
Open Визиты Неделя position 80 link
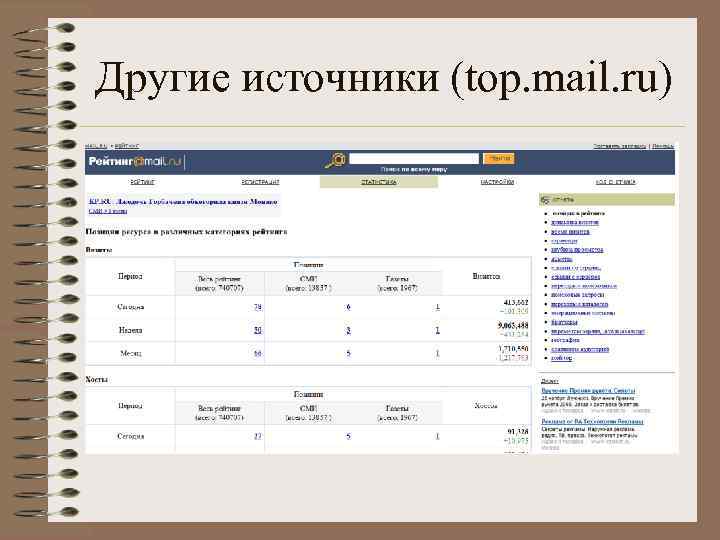258,330
